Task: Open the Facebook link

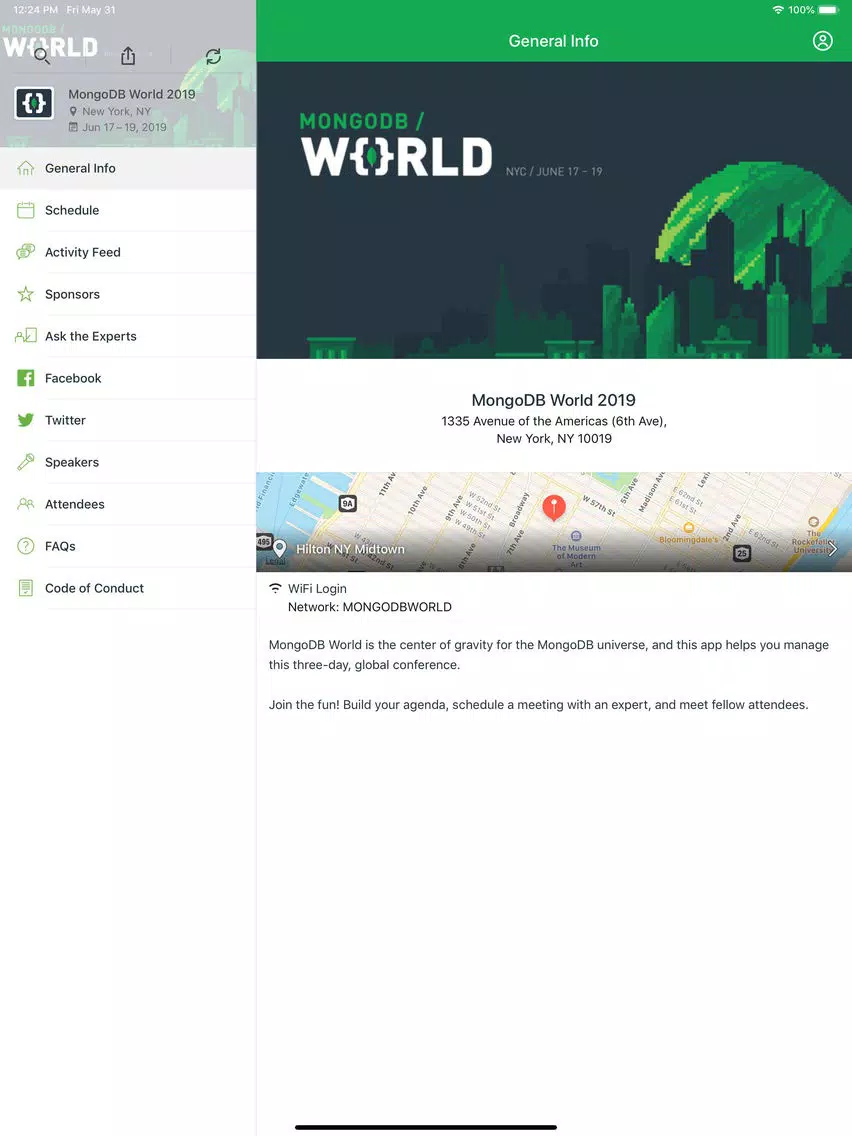Action: click(128, 378)
